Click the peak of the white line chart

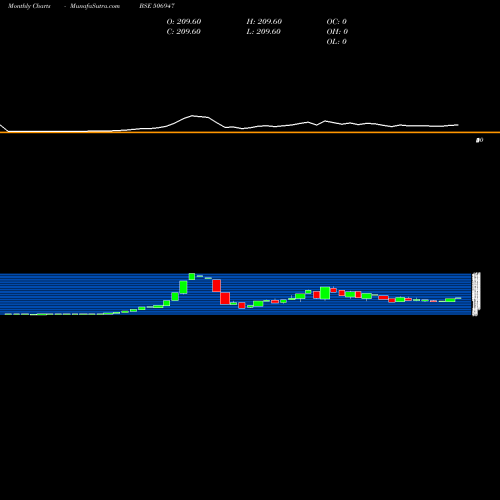pos(193,116)
